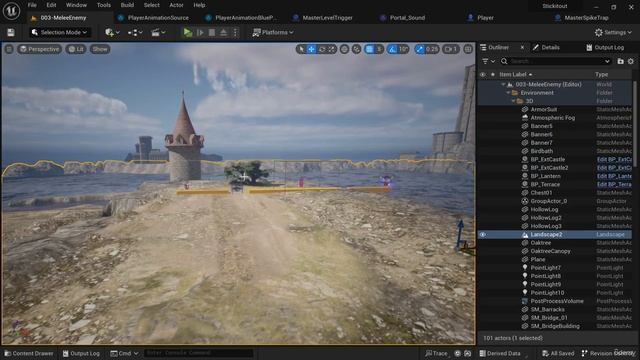The width and height of the screenshot is (640, 360).
Task: Click the Edit BP_Terrace blueprint link
Action: point(614,184)
